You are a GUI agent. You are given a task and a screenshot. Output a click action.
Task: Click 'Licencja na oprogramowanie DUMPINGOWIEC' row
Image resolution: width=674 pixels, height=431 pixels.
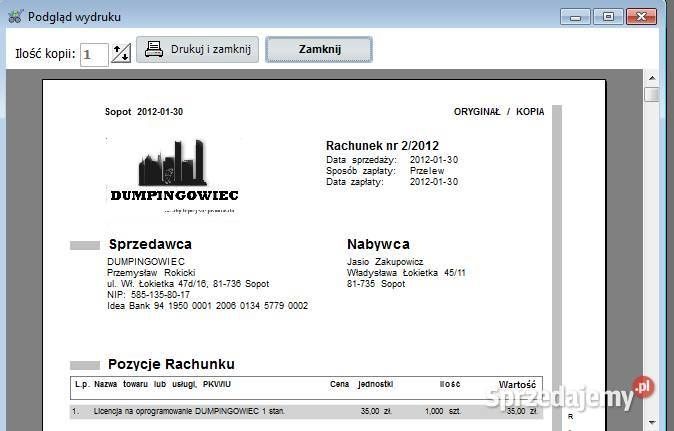(306, 411)
